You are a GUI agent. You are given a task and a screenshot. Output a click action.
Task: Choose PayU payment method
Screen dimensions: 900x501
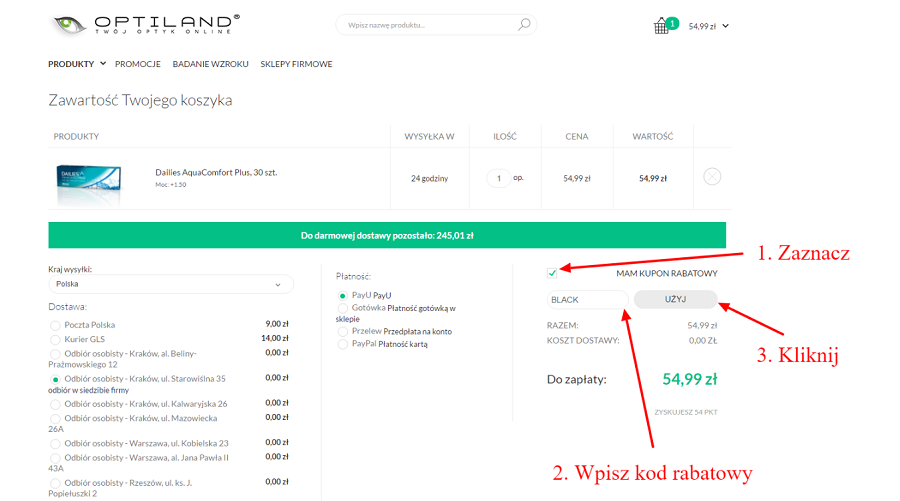click(x=343, y=296)
